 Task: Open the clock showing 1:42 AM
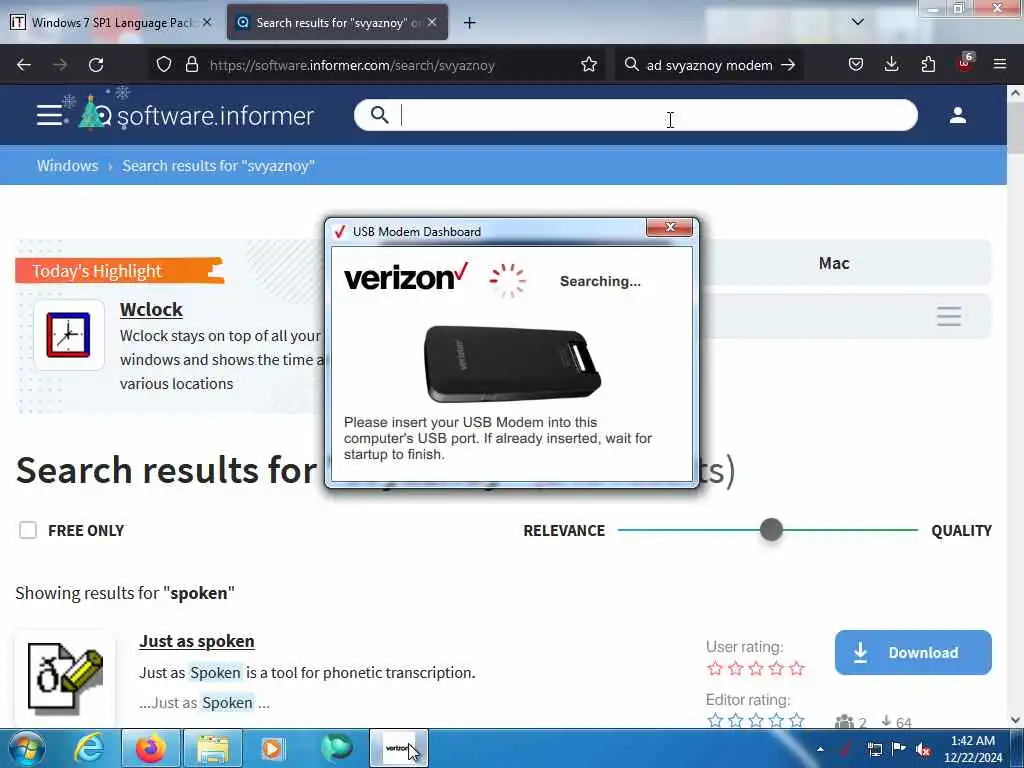pos(973,749)
